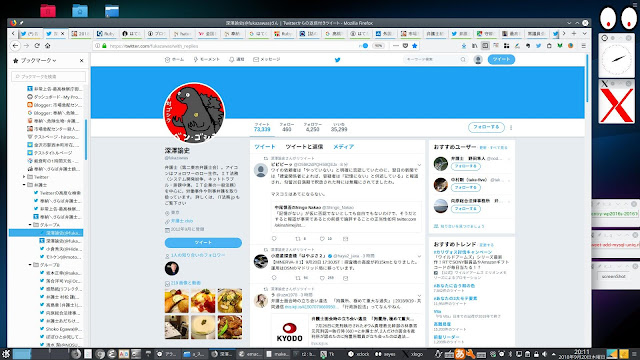Close the active Twitter tab
This screenshot has width=640, height=360.
pyautogui.click(x=62, y=34)
